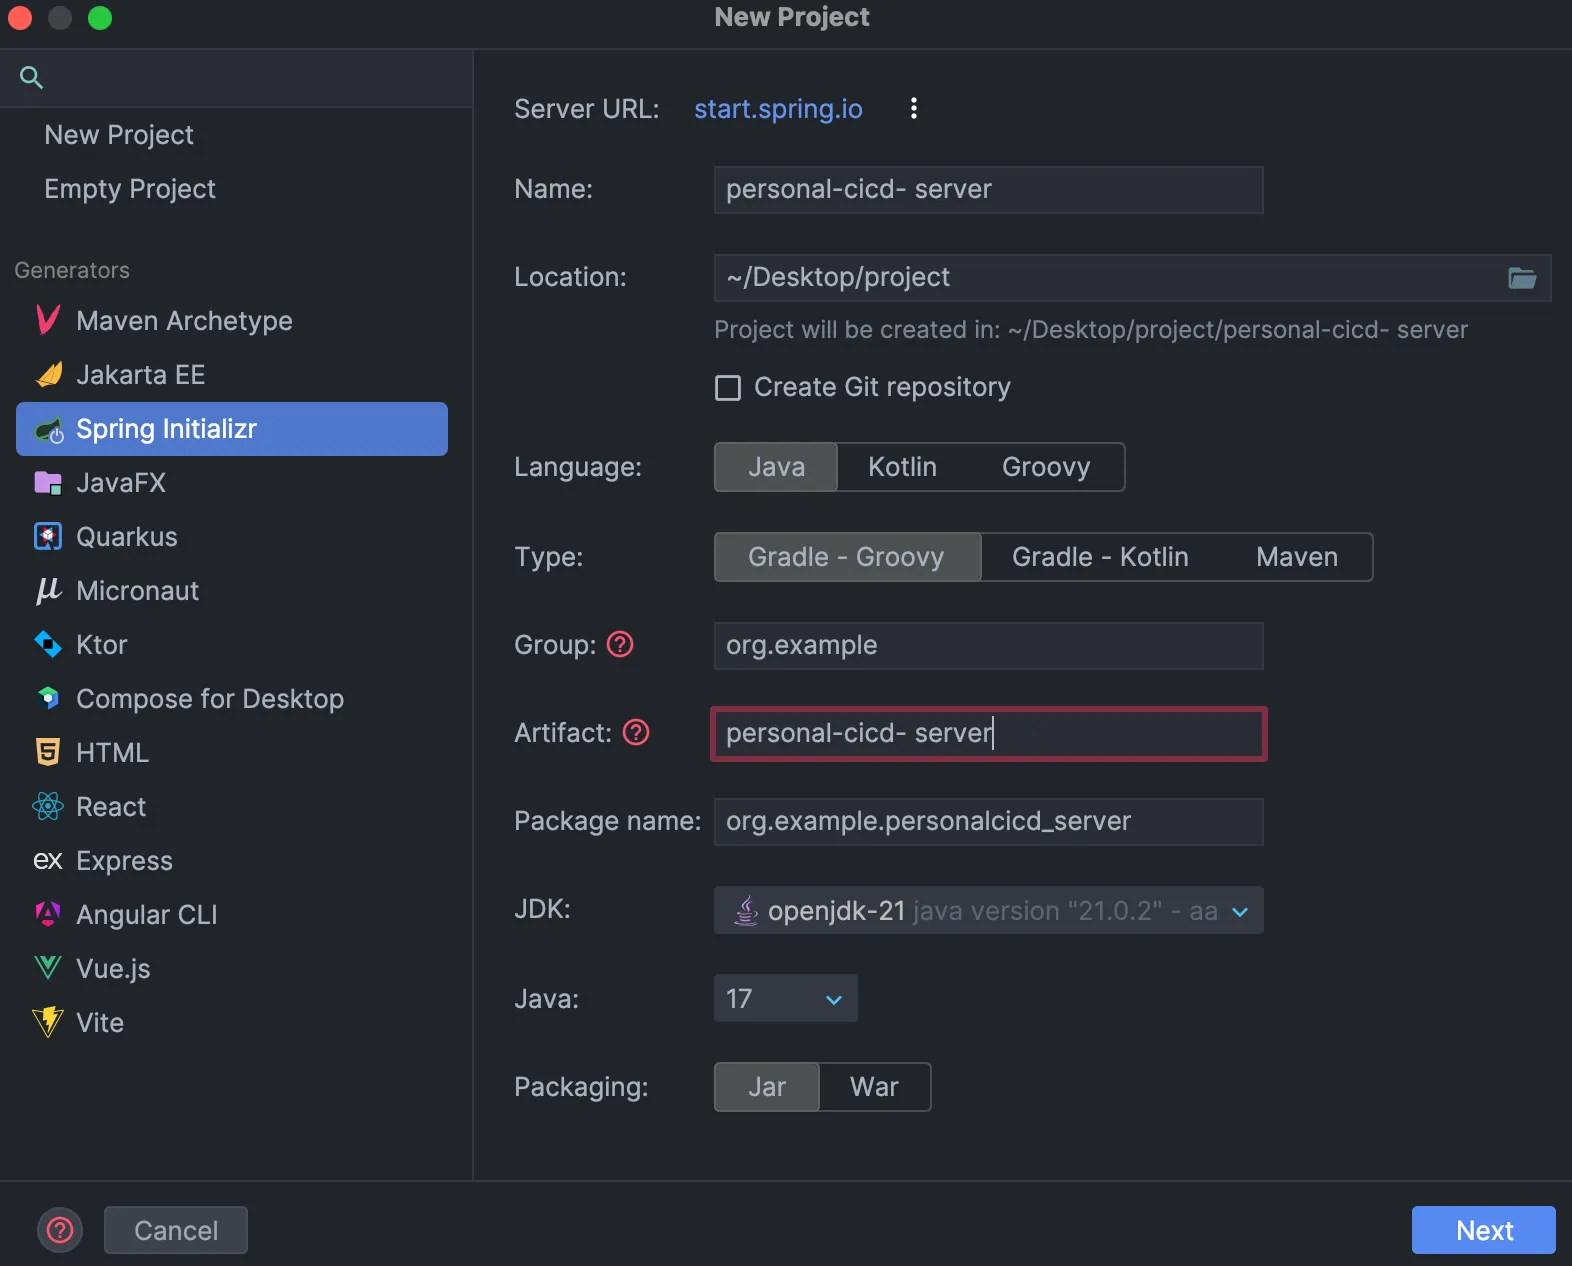Click the Java cup icon in JDK field

pos(746,910)
